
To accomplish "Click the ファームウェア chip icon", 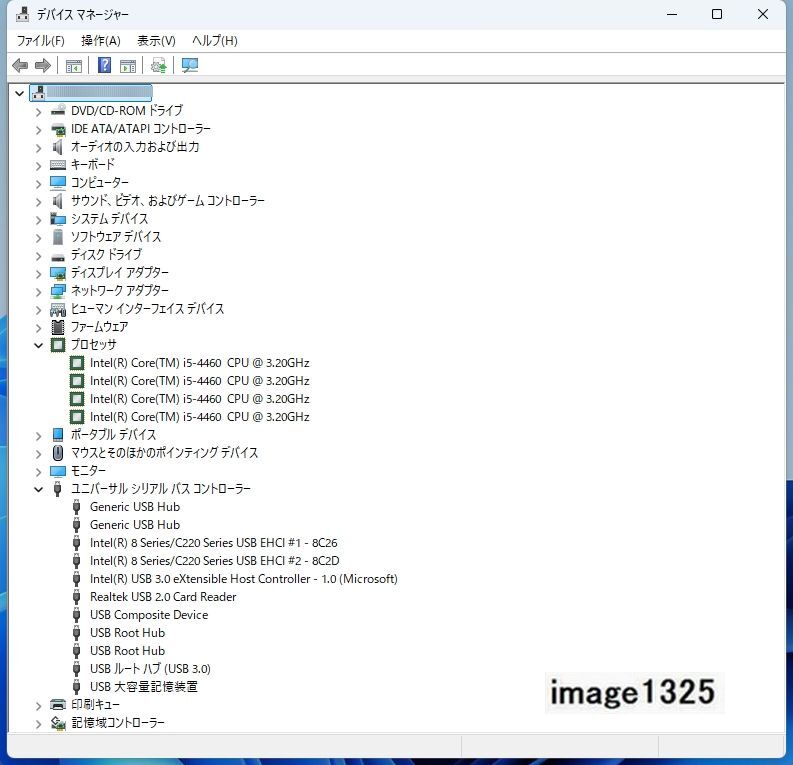I will (58, 327).
